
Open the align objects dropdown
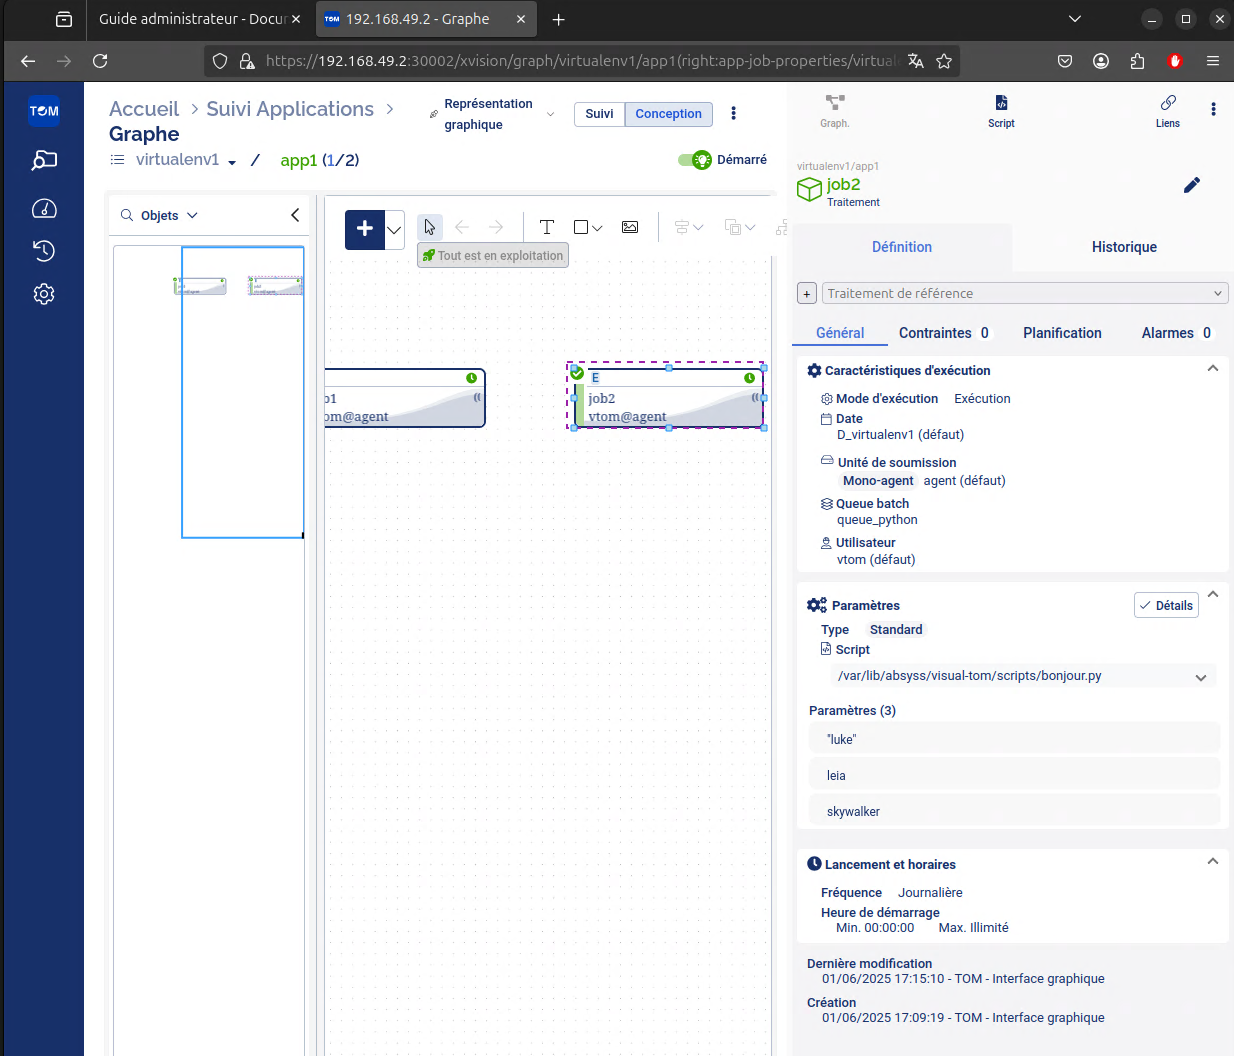(x=689, y=227)
